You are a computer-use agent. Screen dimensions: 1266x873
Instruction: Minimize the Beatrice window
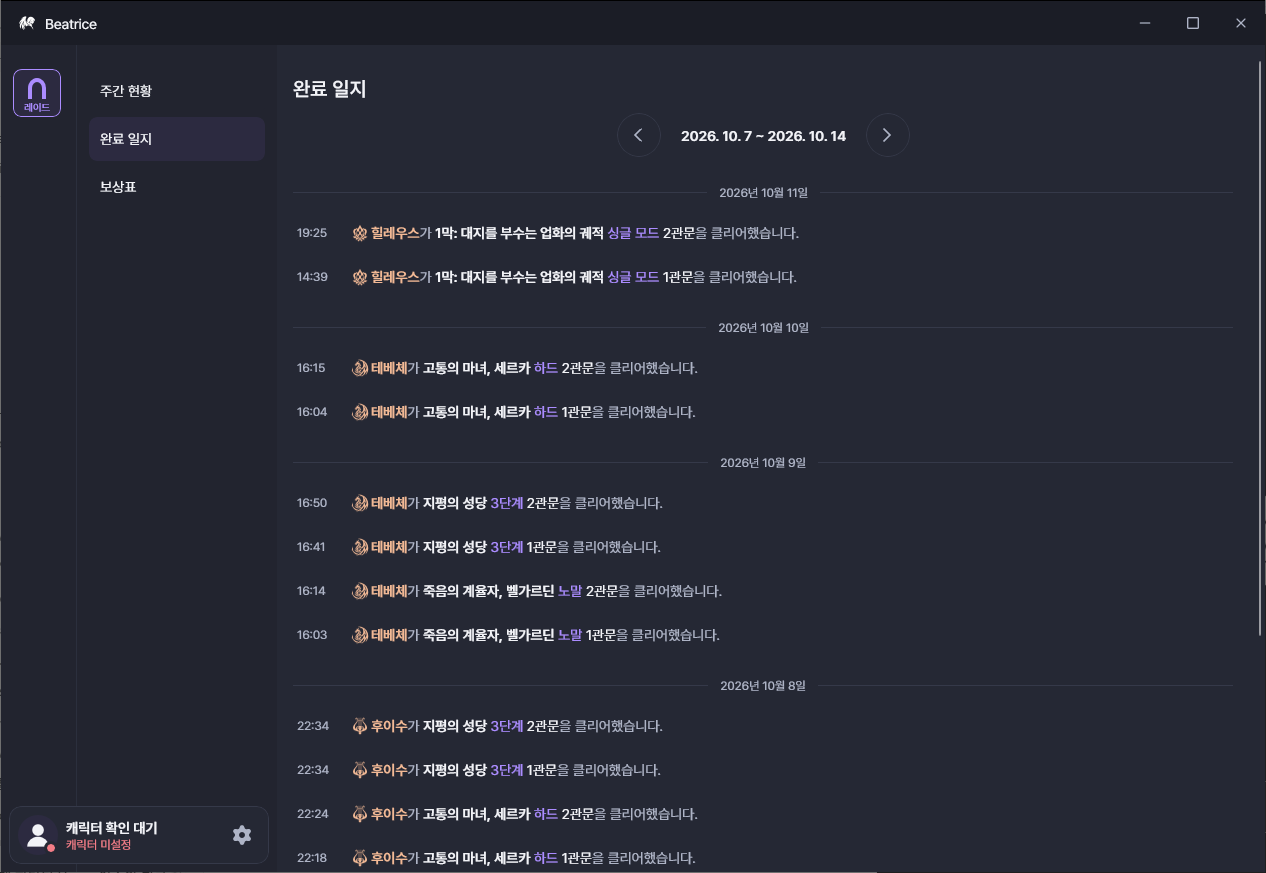tap(1145, 23)
